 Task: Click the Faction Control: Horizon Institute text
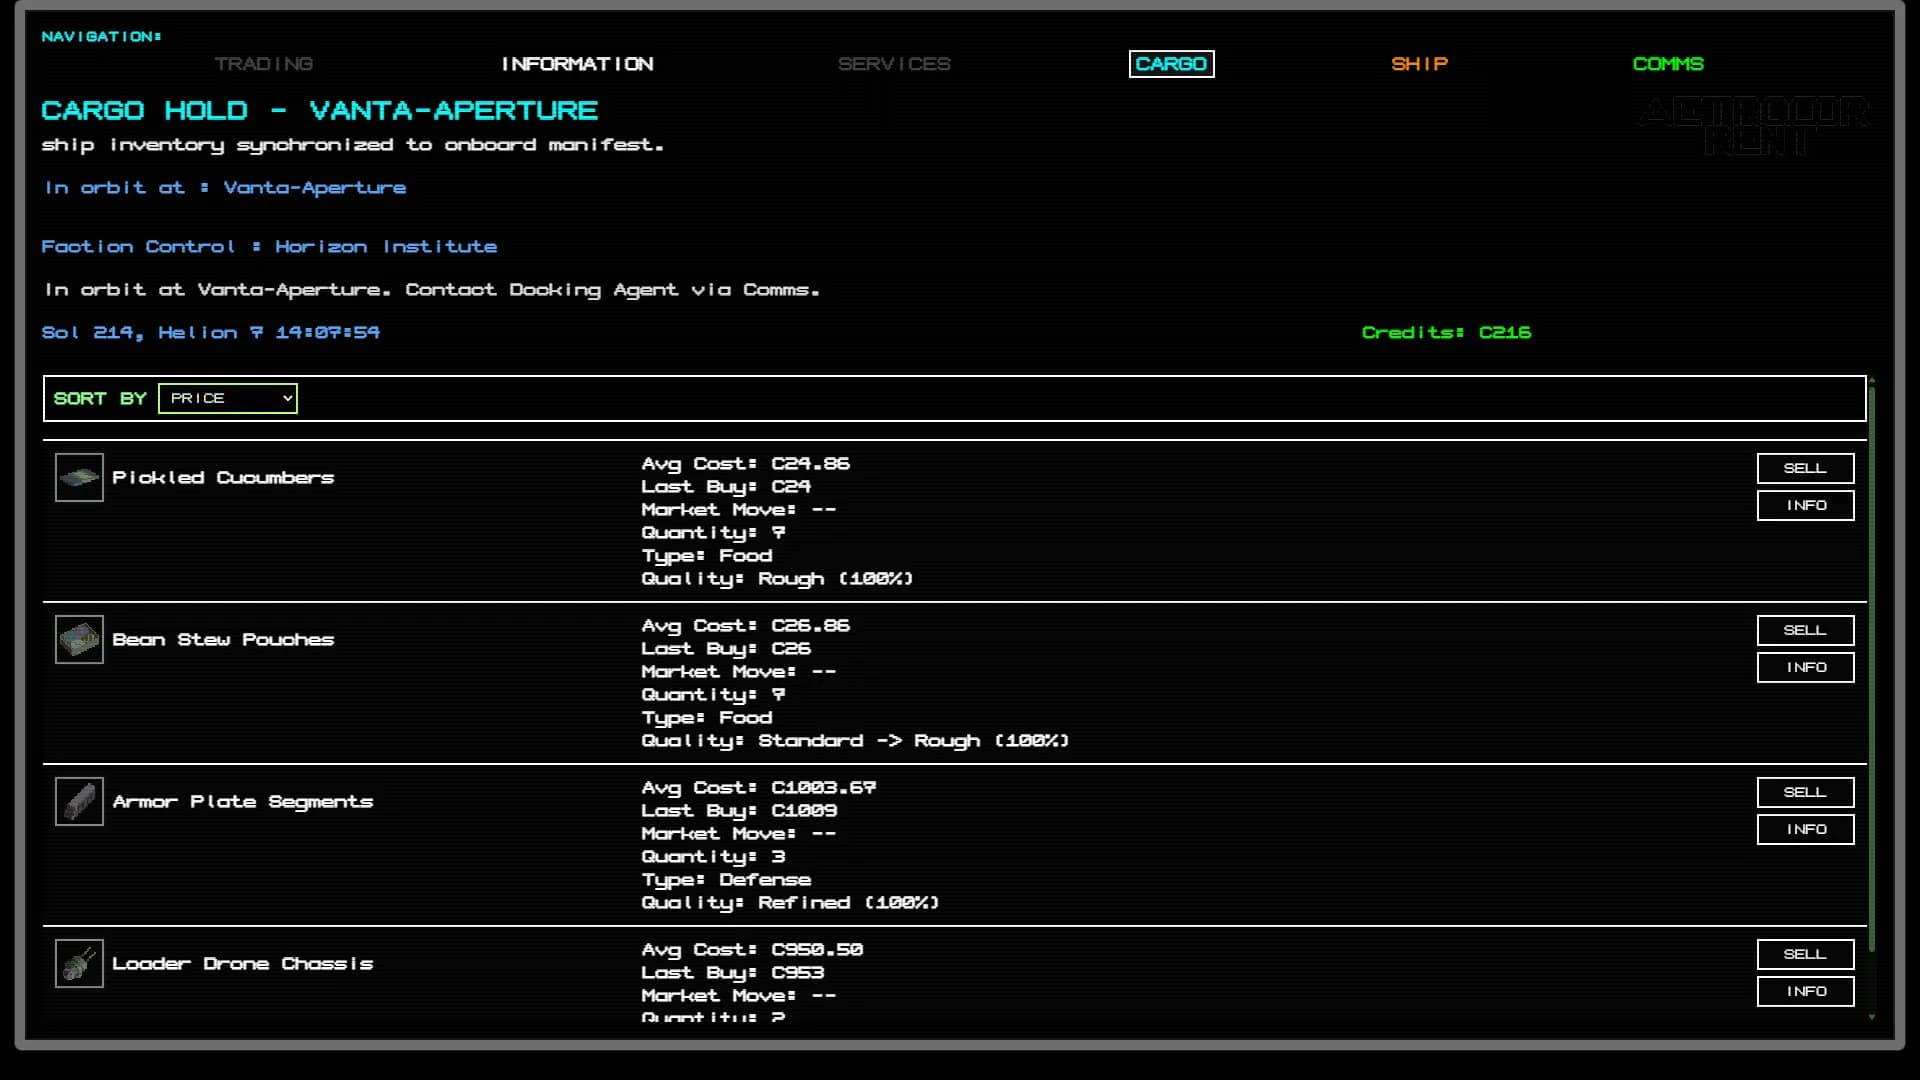tap(269, 246)
